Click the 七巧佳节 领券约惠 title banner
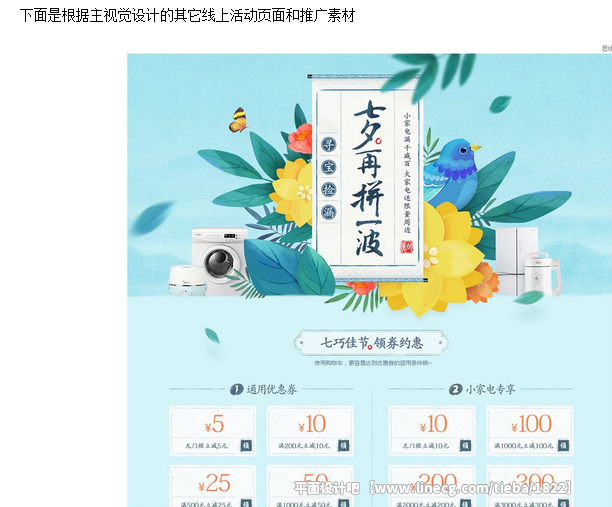 (x=371, y=343)
